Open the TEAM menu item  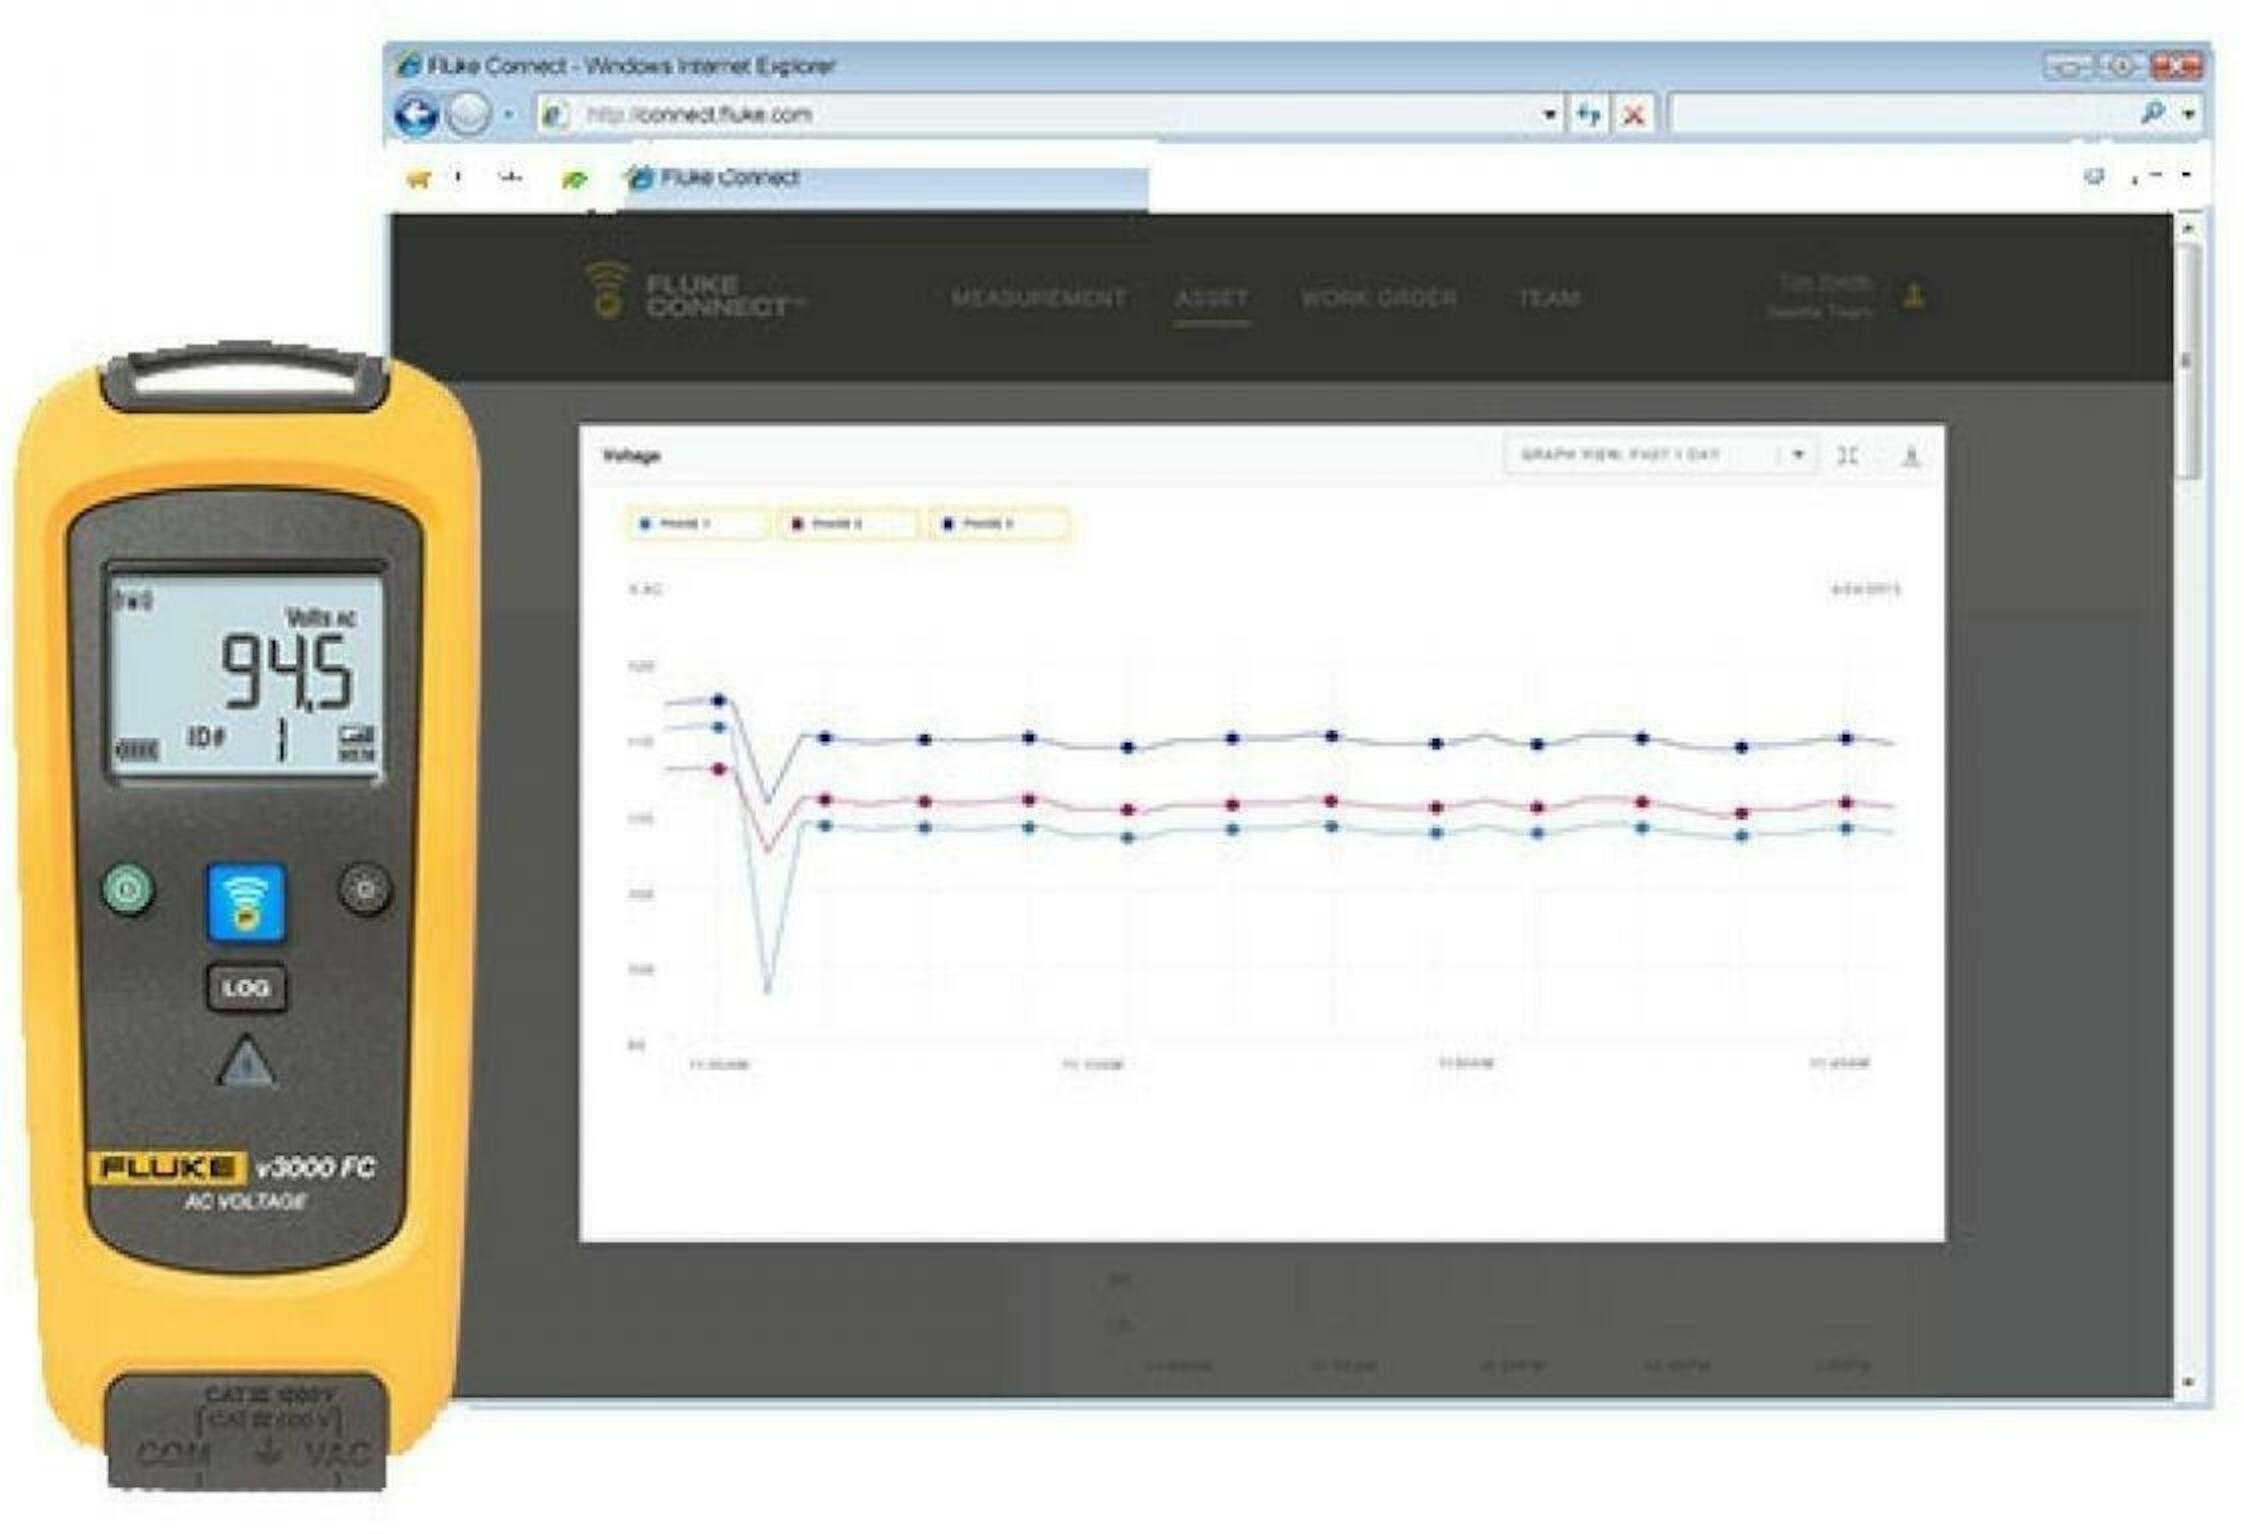[1549, 298]
